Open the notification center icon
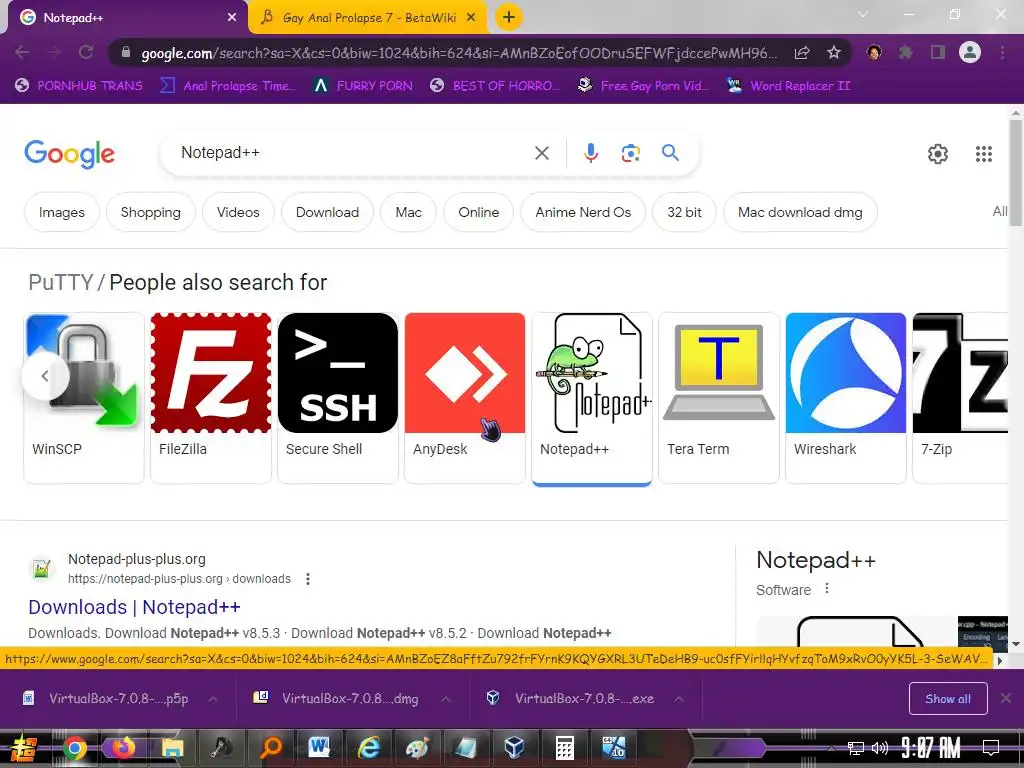The image size is (1024, 768). click(x=991, y=748)
